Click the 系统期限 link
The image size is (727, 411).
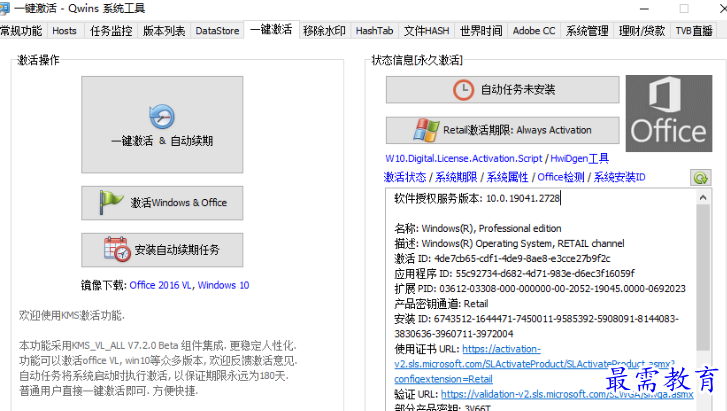(x=456, y=177)
